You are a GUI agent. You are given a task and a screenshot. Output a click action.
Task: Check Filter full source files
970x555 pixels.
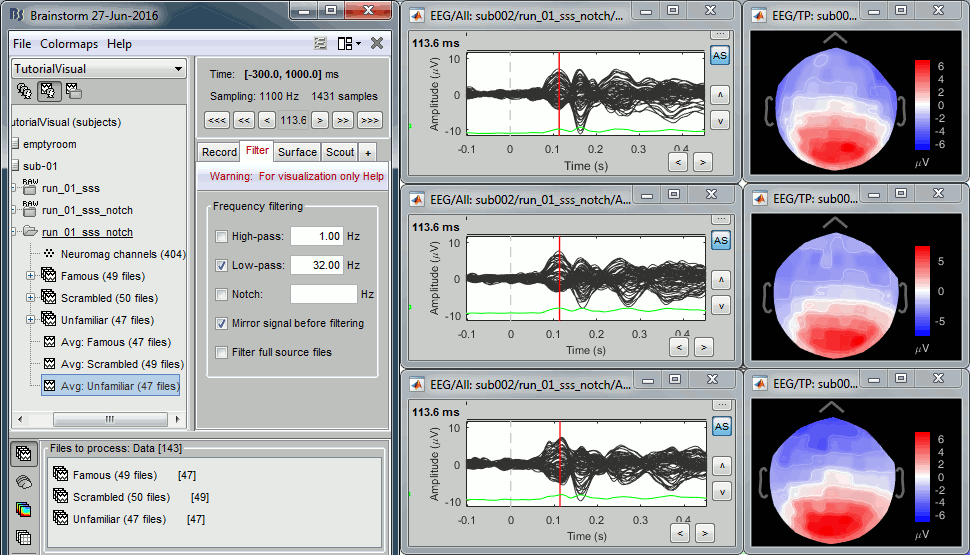pyautogui.click(x=221, y=352)
